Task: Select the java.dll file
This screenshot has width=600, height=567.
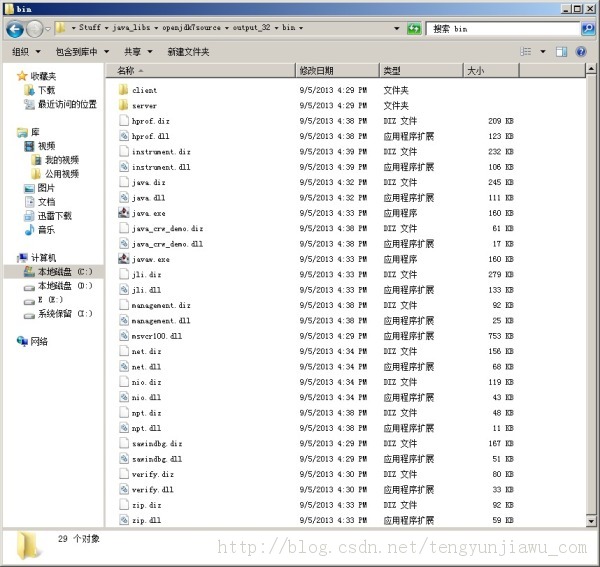Action: click(x=148, y=197)
